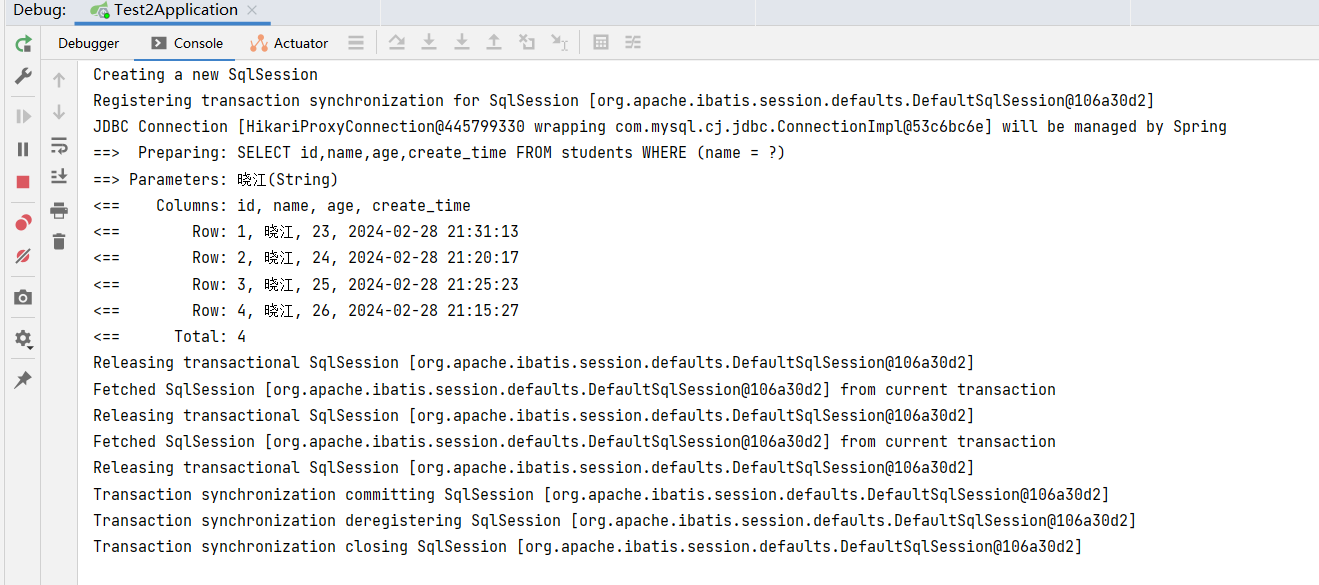Screen dimensions: 1319x585
Task: Print the console output
Action: pos(59,210)
